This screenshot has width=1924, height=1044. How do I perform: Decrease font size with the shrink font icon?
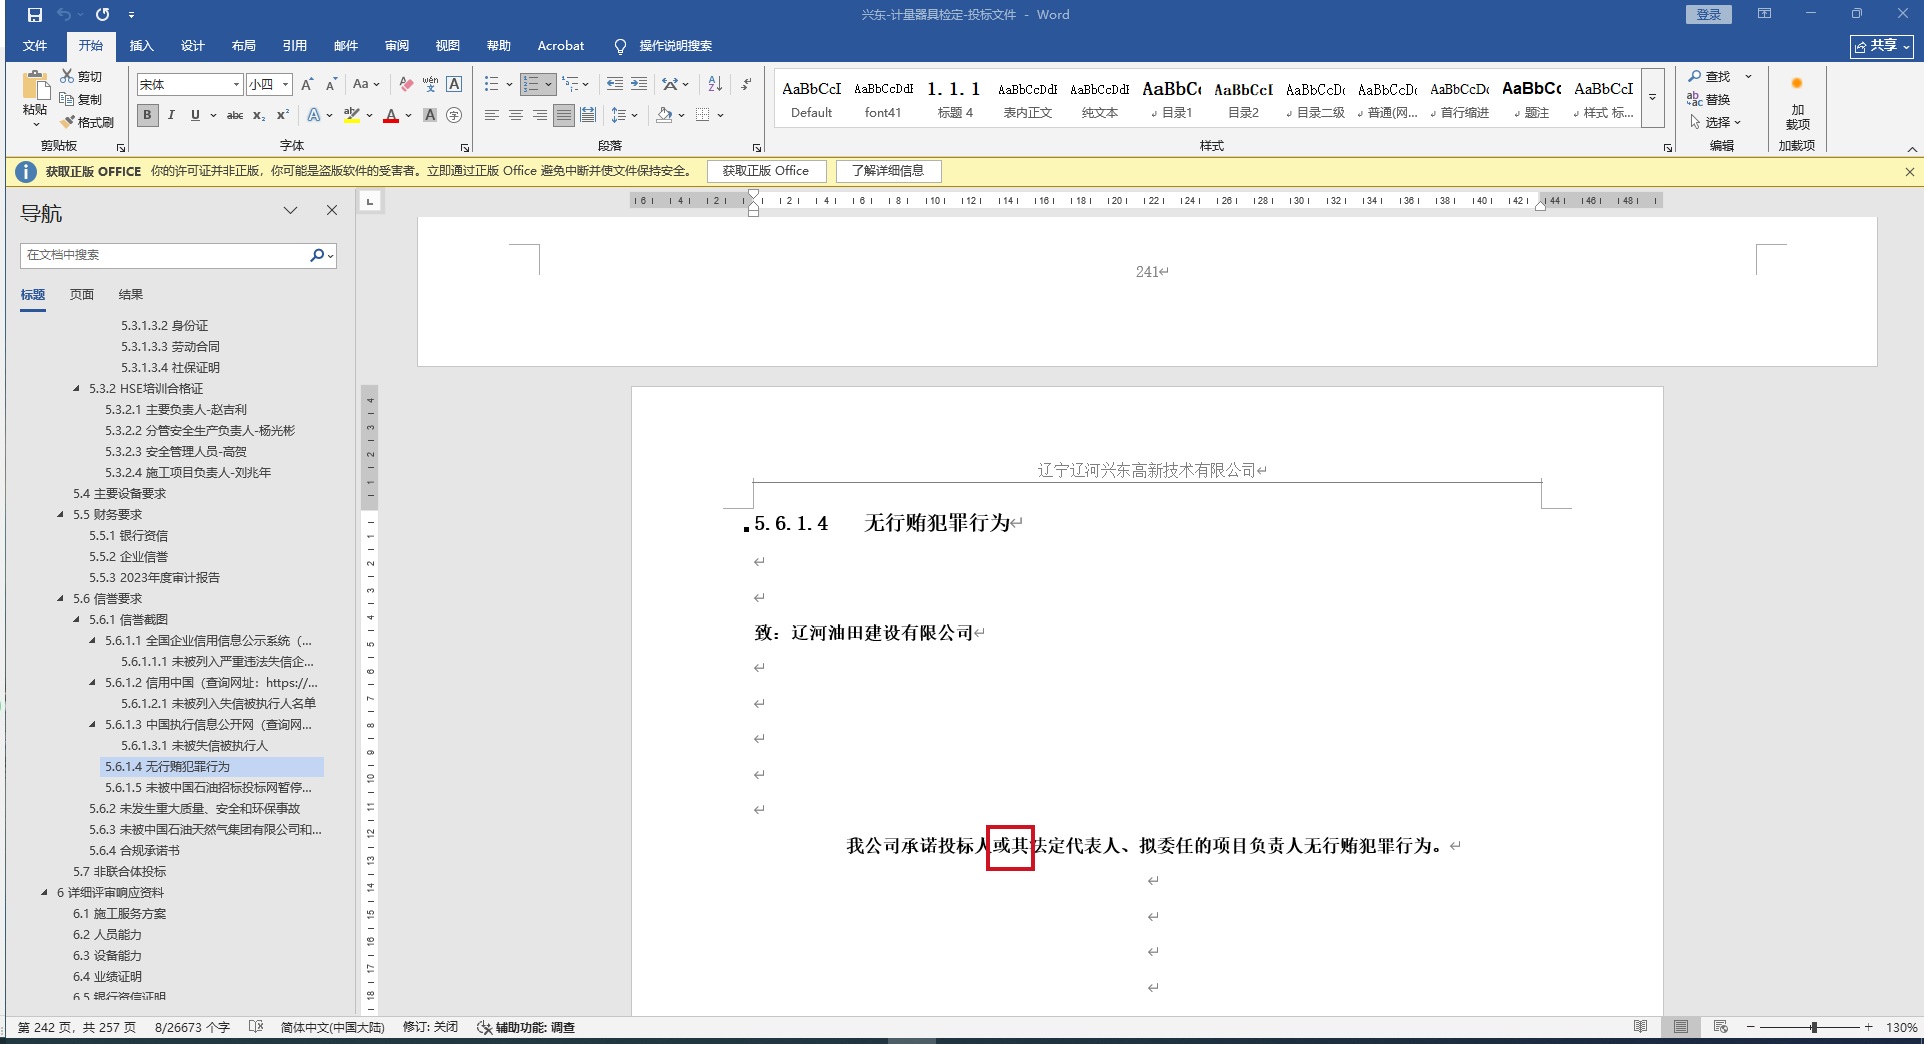click(x=331, y=84)
